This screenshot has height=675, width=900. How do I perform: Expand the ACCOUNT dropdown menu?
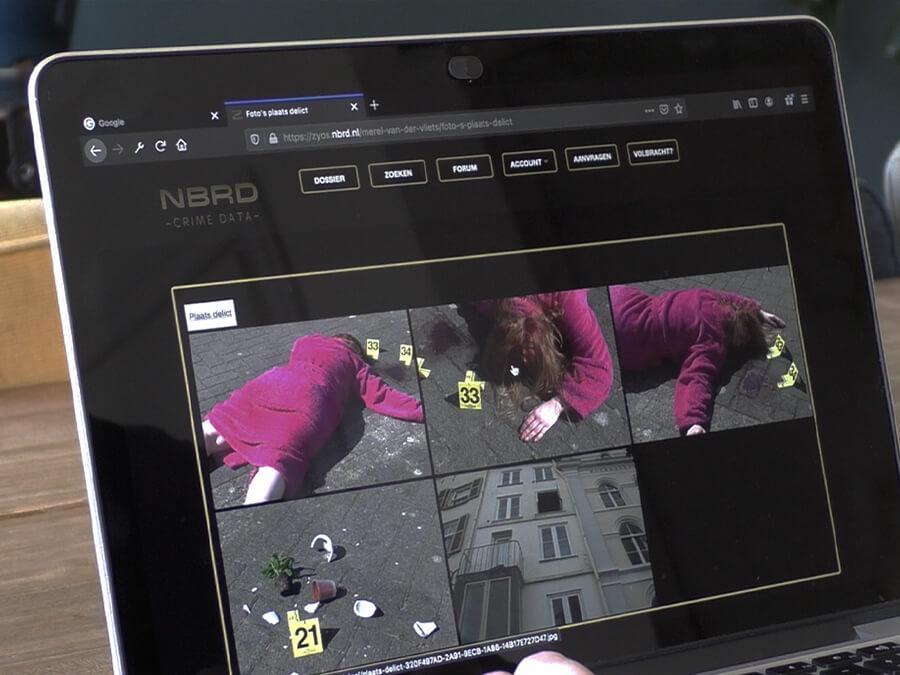point(529,162)
